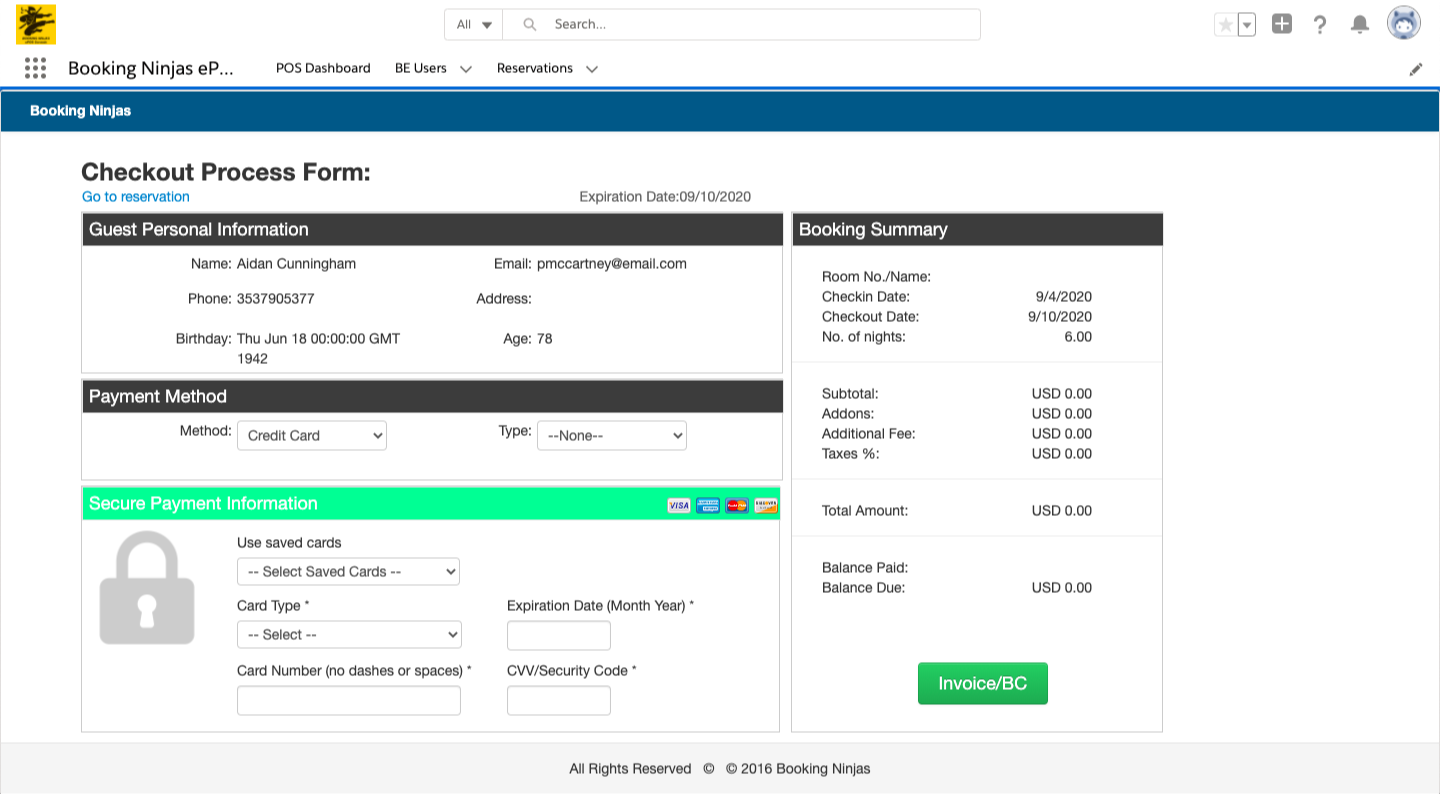Click the Booking Ninjas ePOS app name
The height and width of the screenshot is (794, 1440).
(x=150, y=68)
